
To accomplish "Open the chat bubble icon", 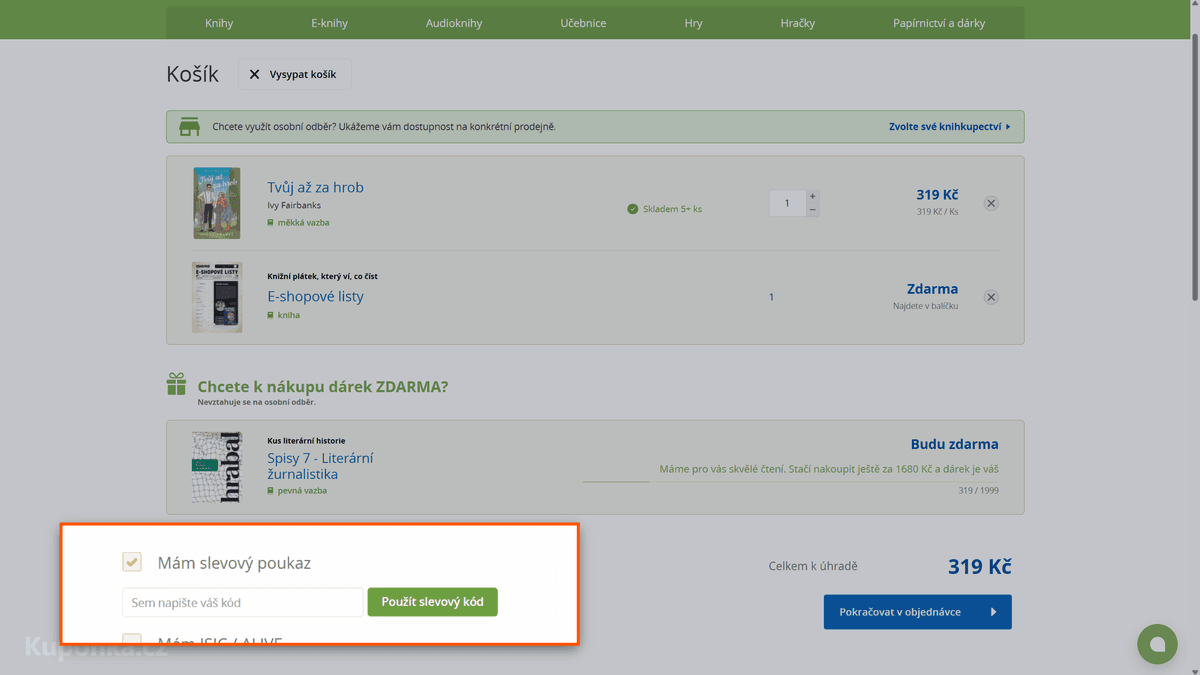I will click(x=1157, y=644).
